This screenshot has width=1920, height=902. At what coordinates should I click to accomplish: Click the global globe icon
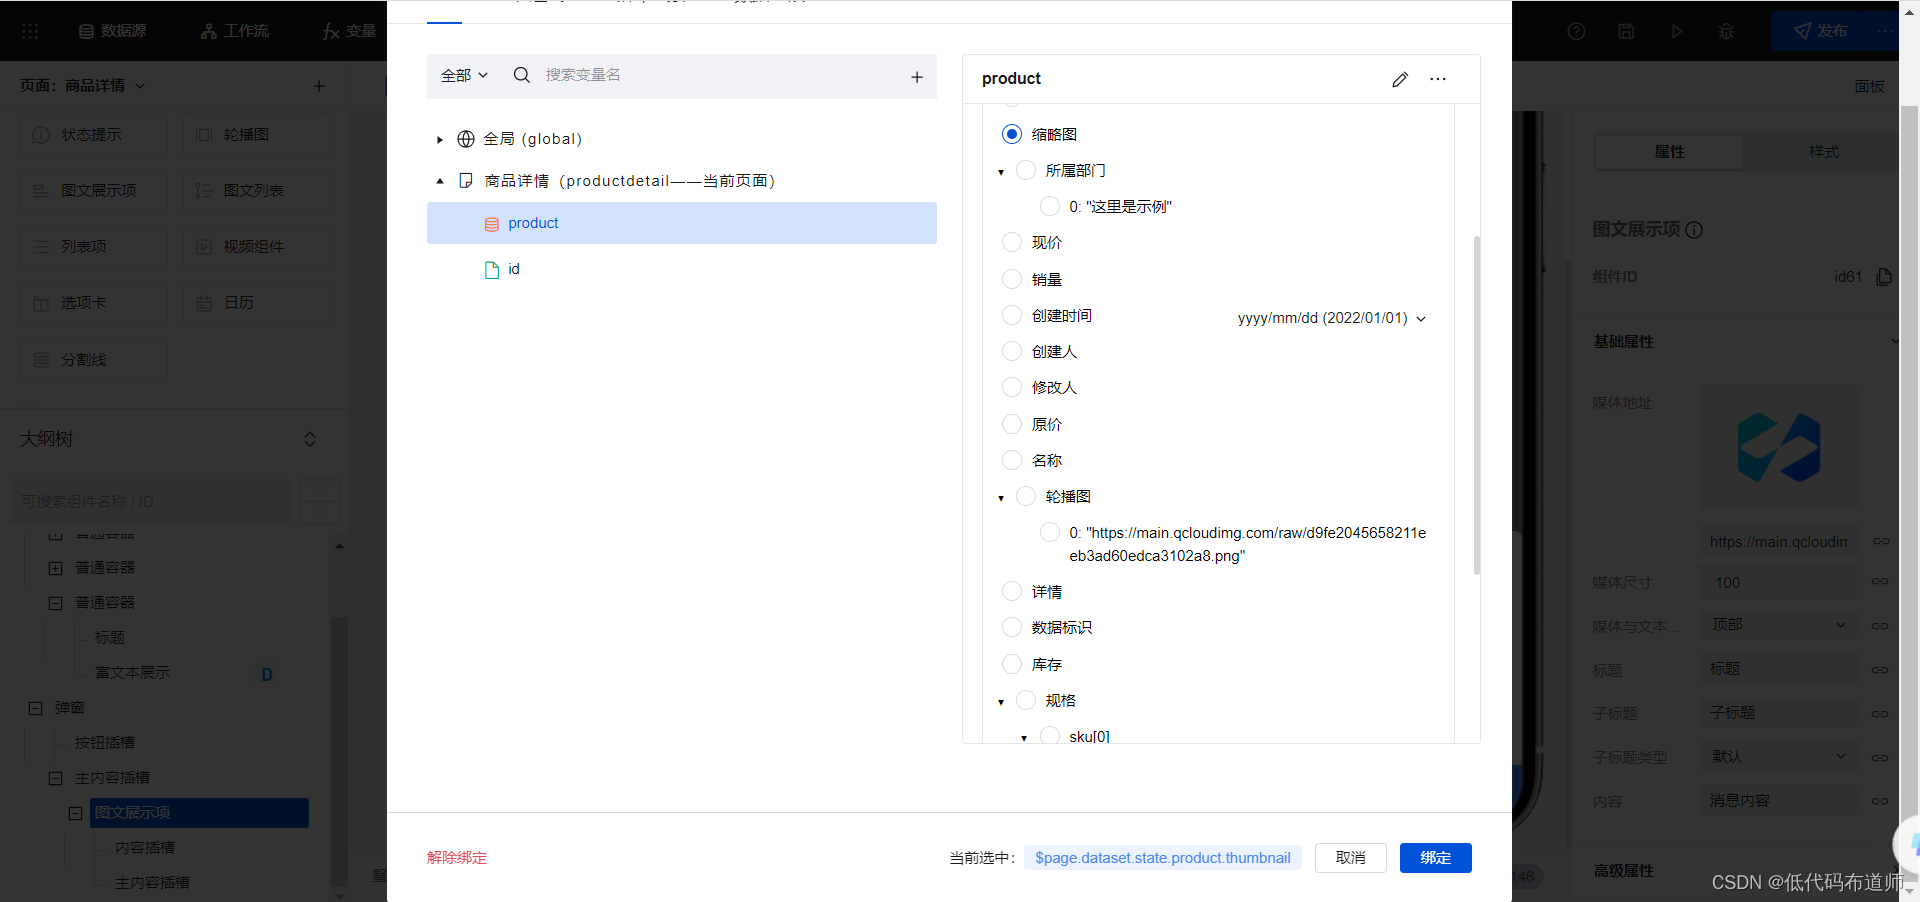point(466,139)
